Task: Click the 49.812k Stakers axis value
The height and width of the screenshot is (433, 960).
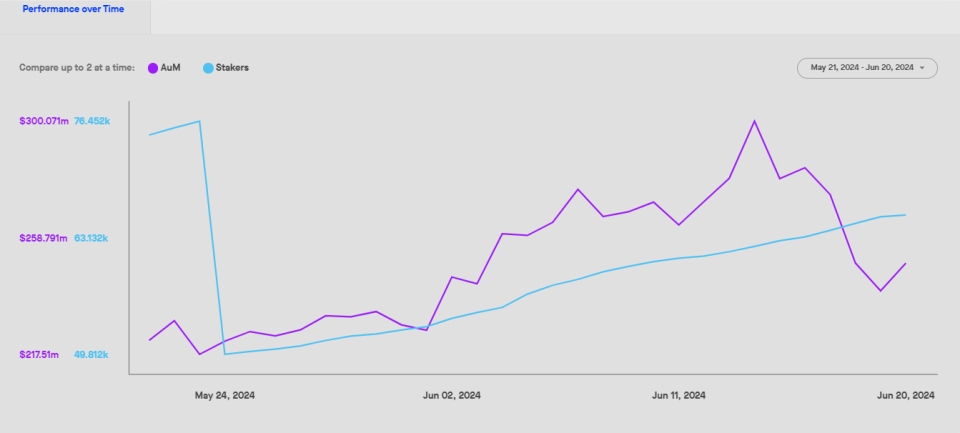Action: click(x=91, y=355)
